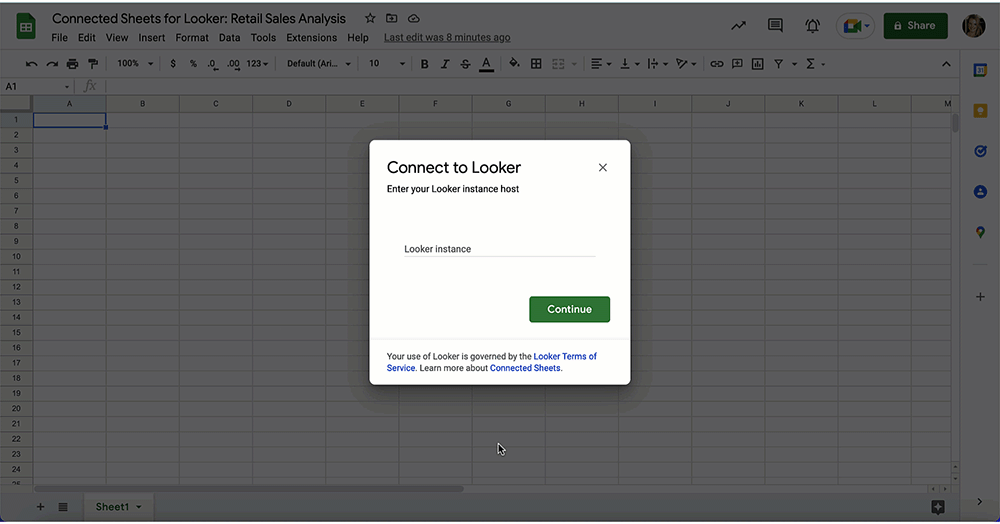Open the borders tool

coord(536,64)
